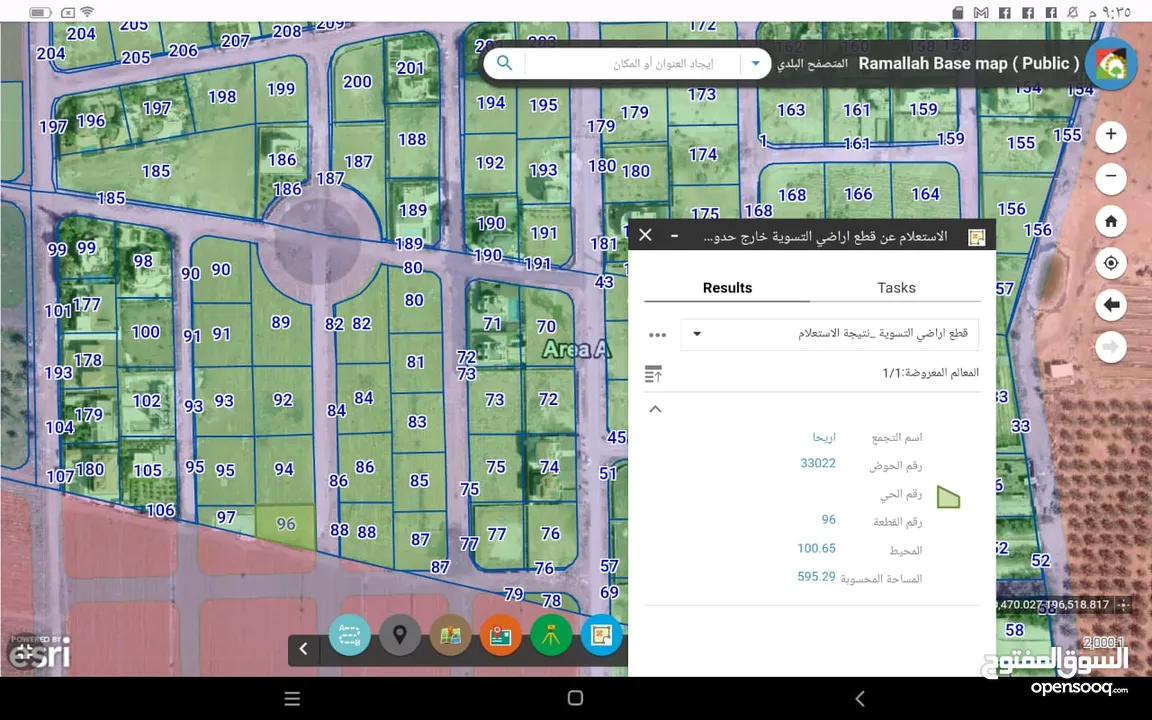Click the home extent button

point(1111,221)
